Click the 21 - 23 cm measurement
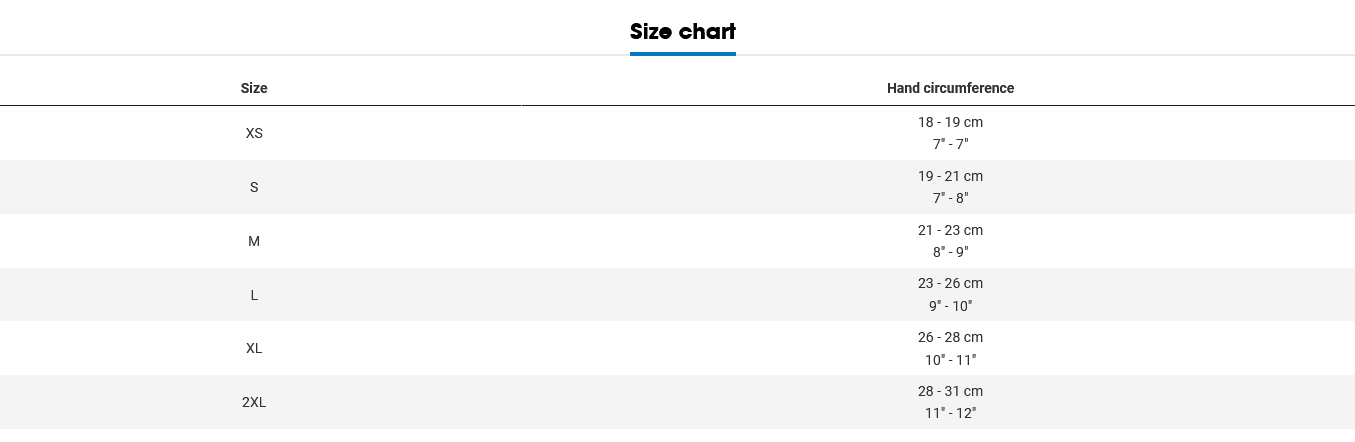1355x442 pixels. tap(950, 230)
